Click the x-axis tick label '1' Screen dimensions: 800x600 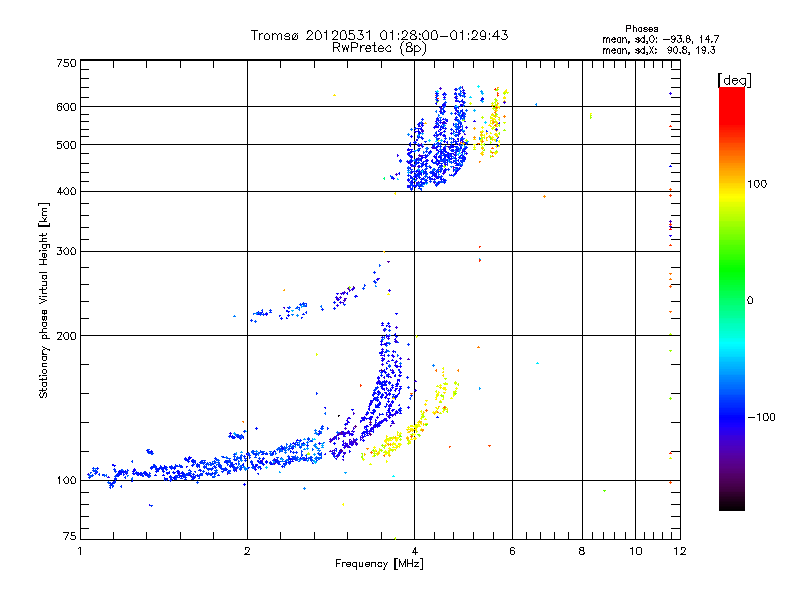pyautogui.click(x=80, y=551)
